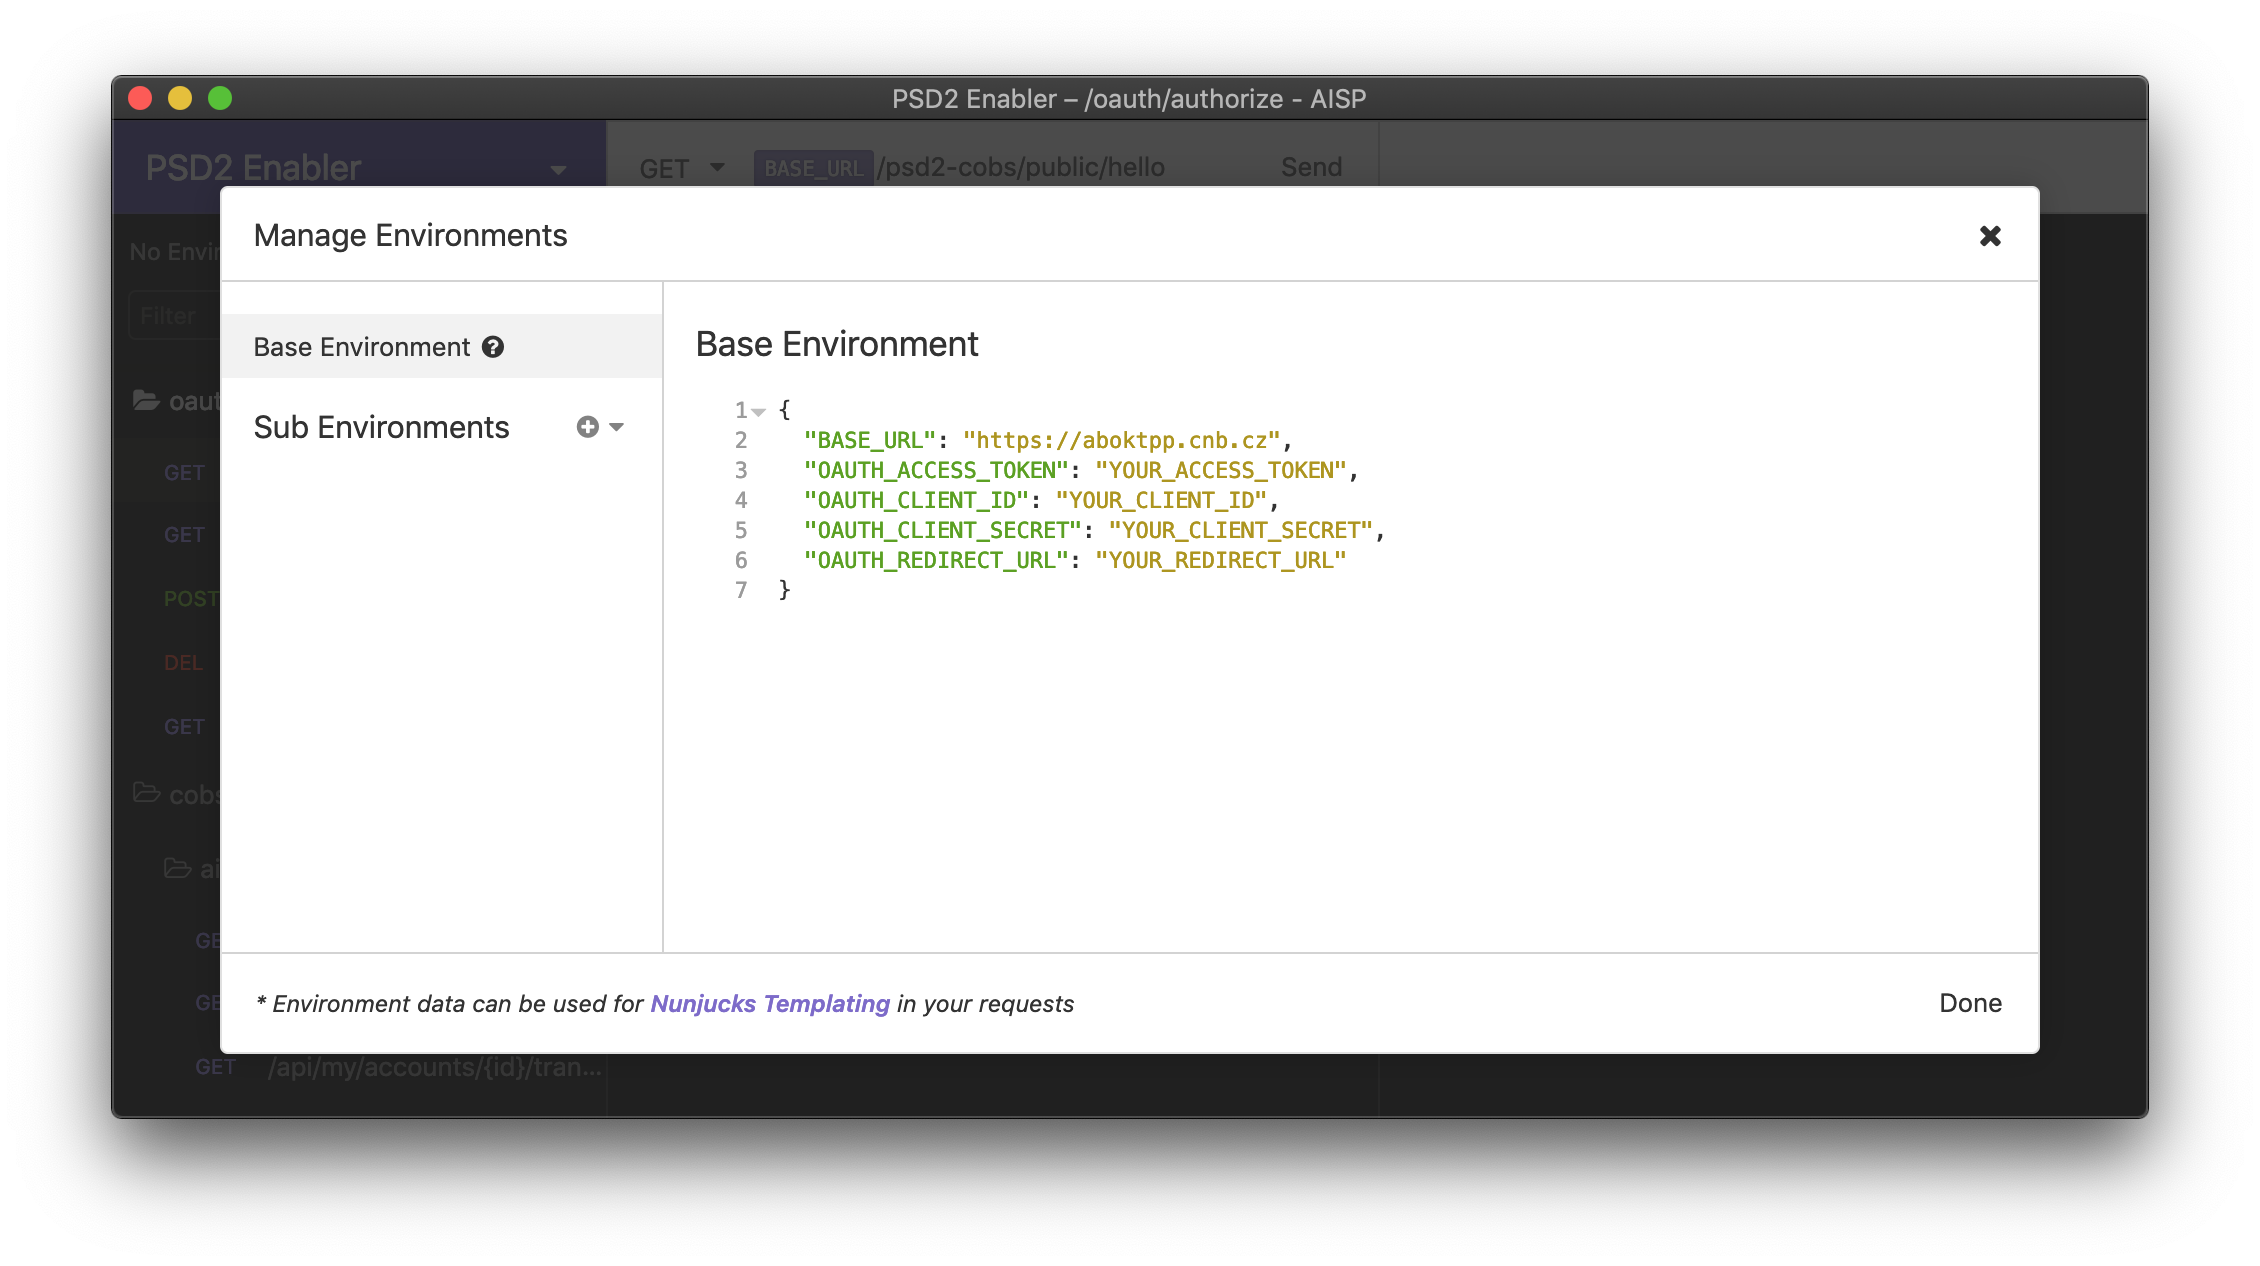The height and width of the screenshot is (1266, 2260).
Task: Click the Done button
Action: pyautogui.click(x=1970, y=1003)
